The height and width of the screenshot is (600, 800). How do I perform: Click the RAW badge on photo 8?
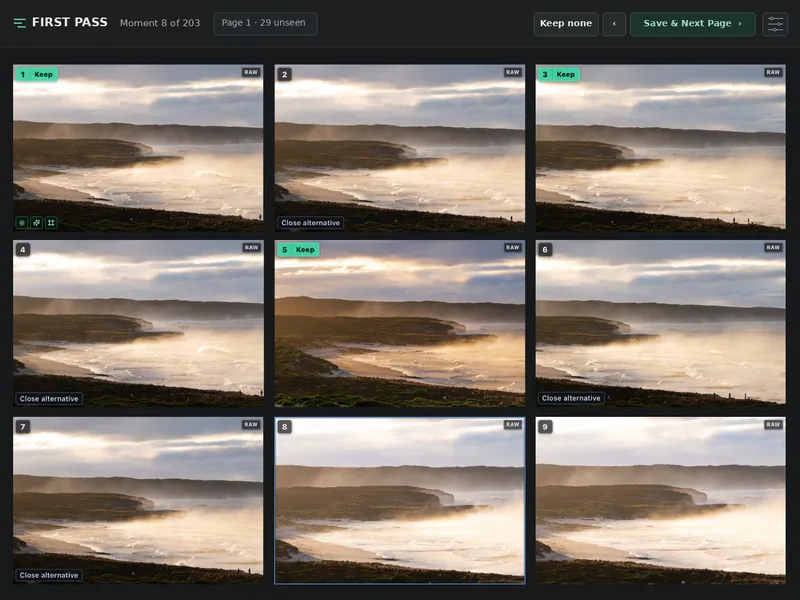(512, 424)
